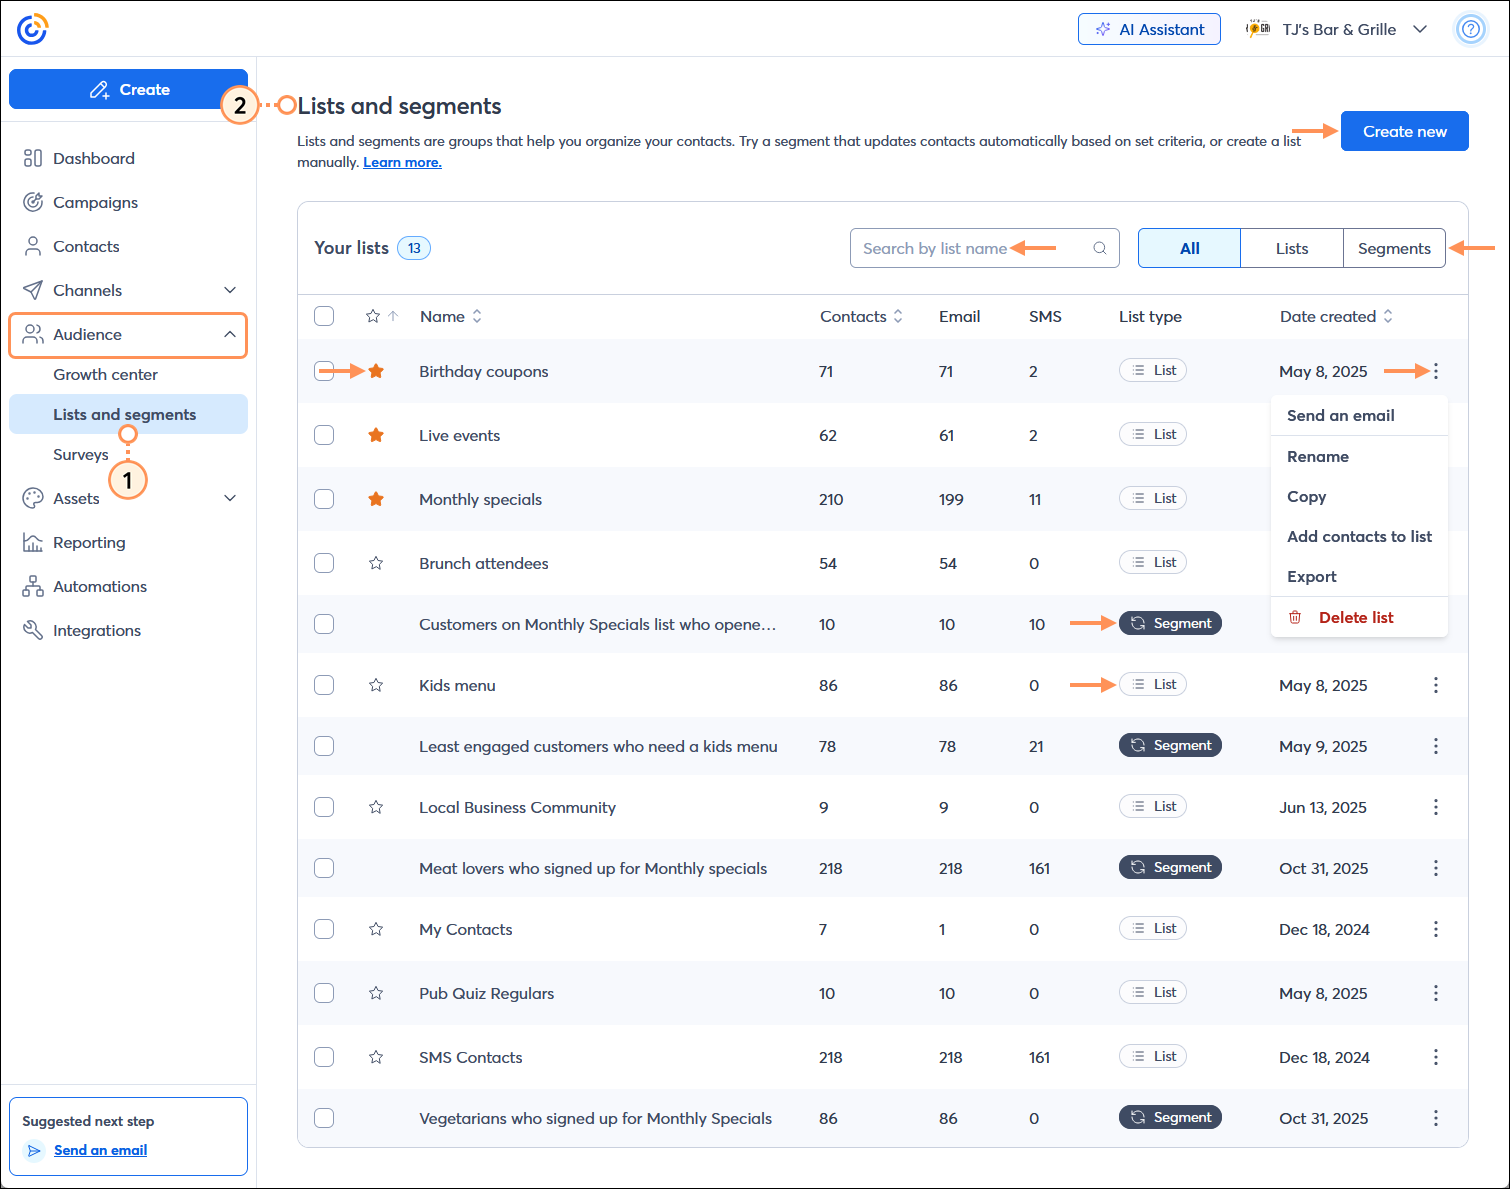1510x1189 pixels.
Task: Sort lists by Contacts column
Action: tap(861, 316)
